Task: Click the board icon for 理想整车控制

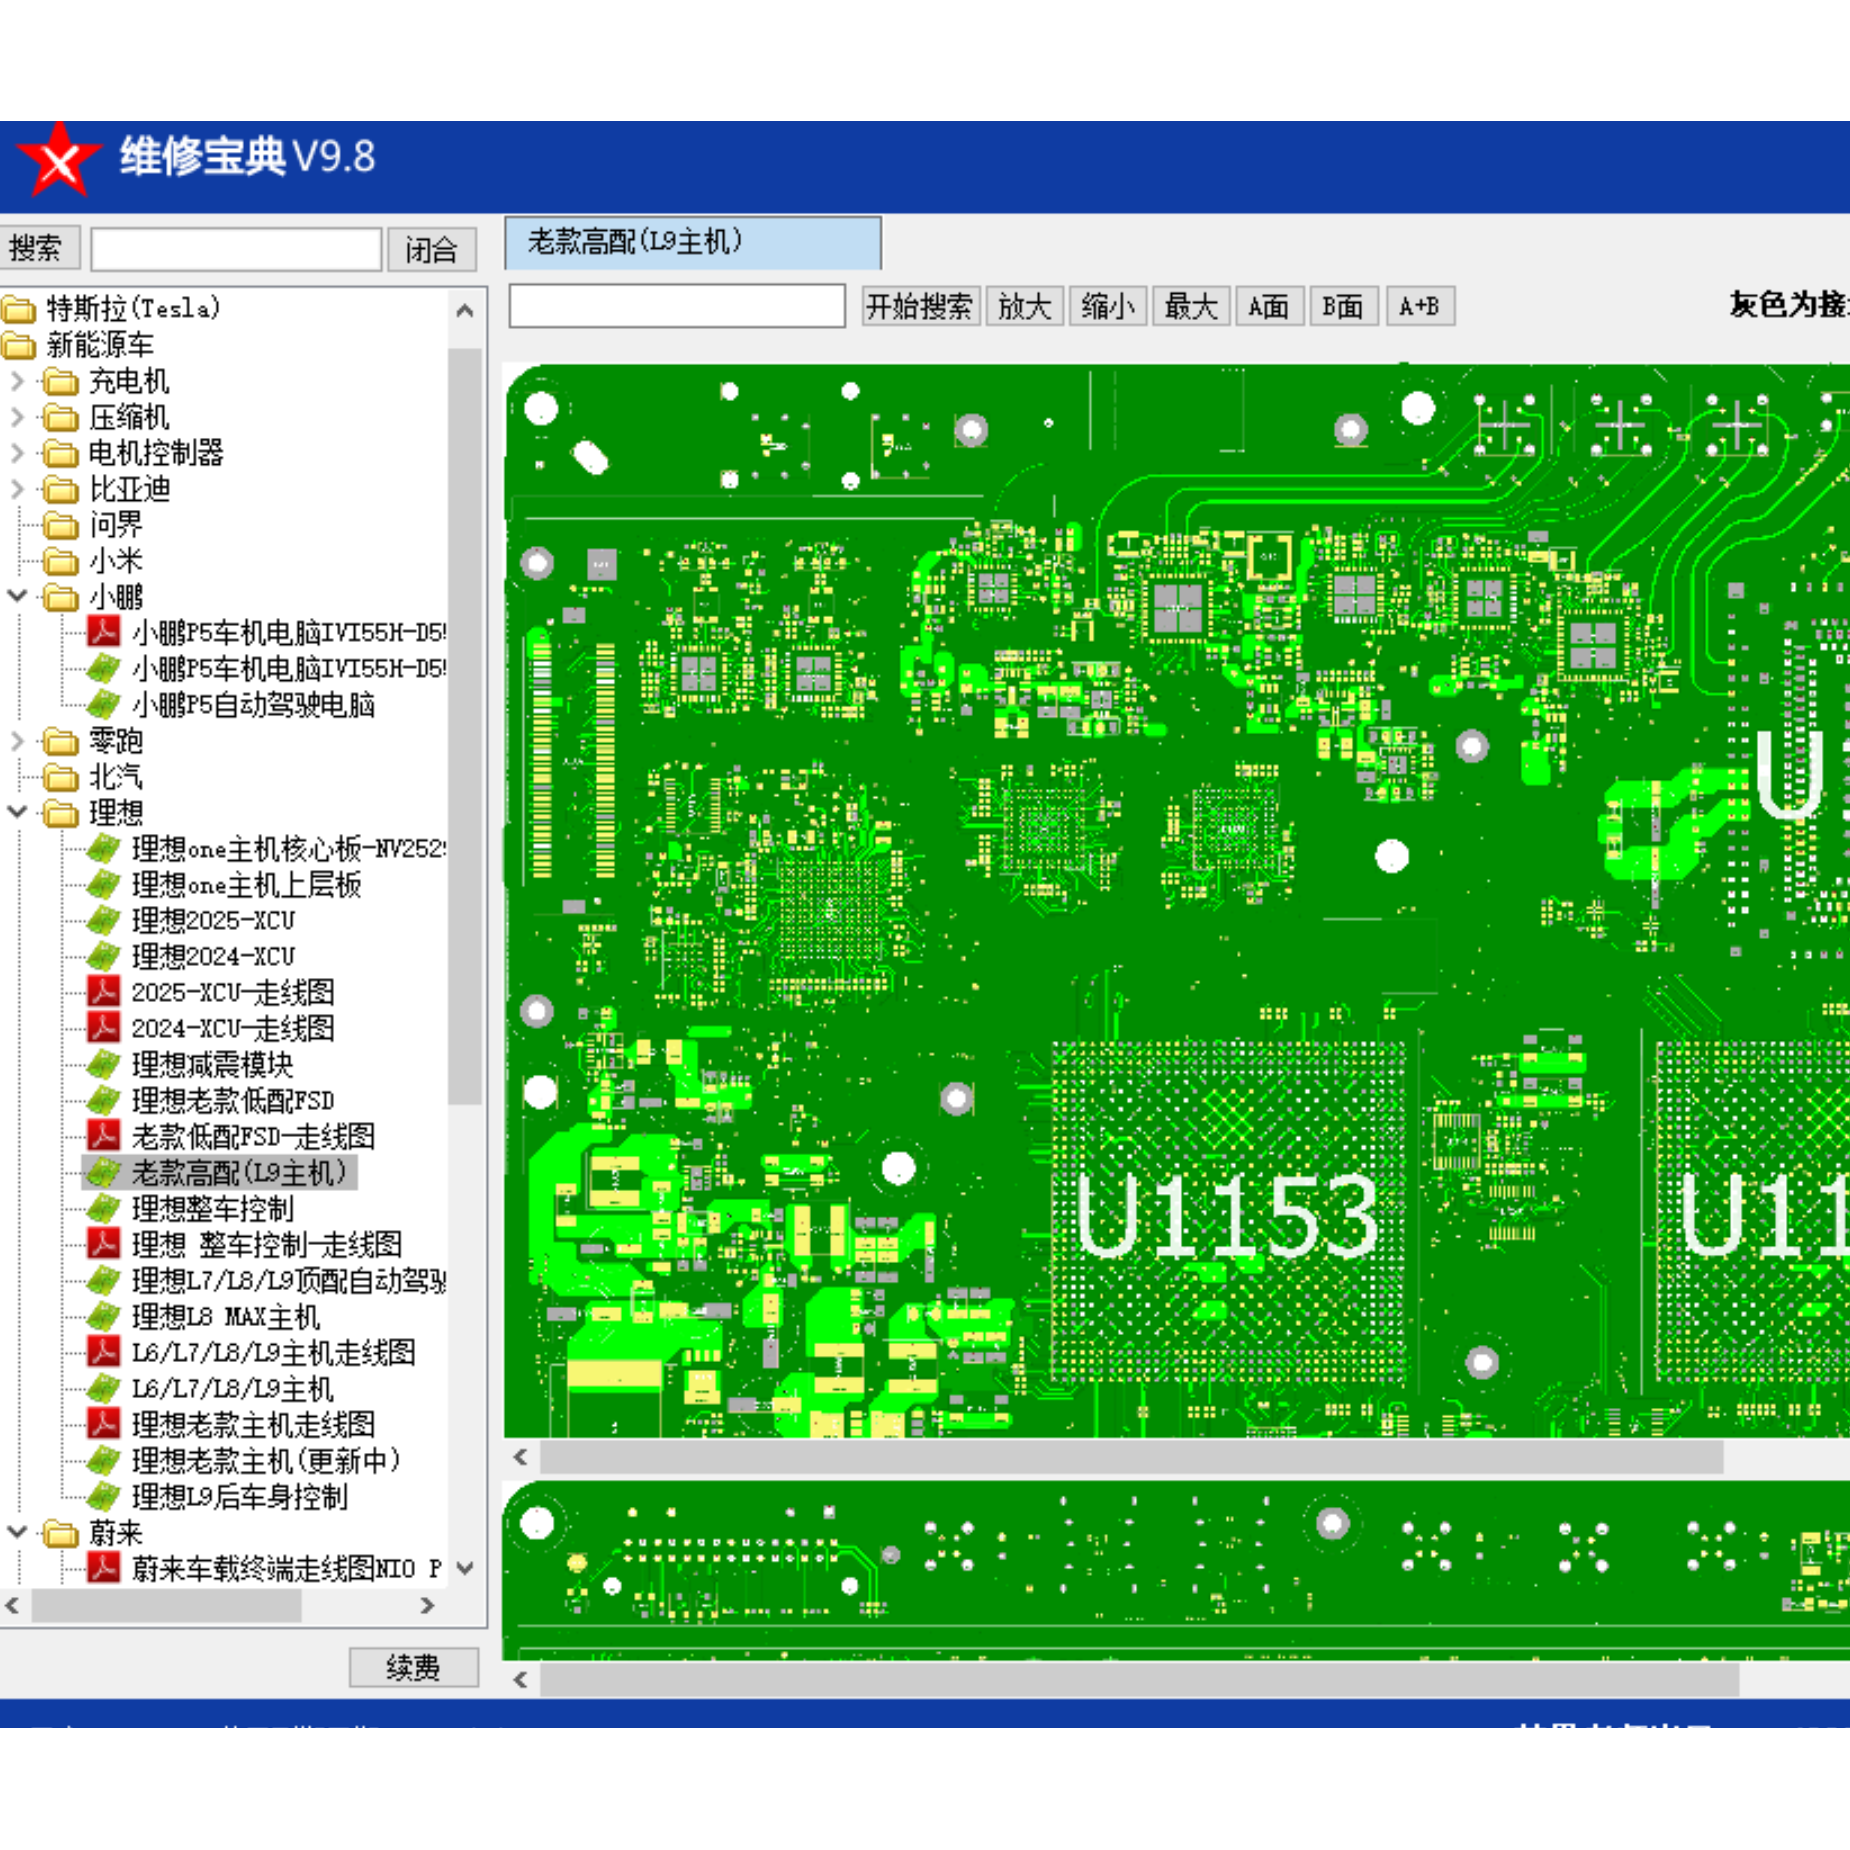Action: 103,1208
